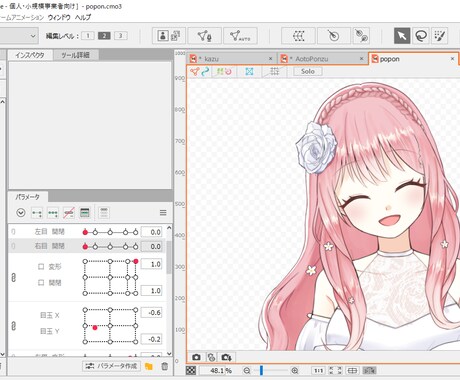Click the yellow new parameter group folder icon
The width and height of the screenshot is (460, 380).
(x=149, y=366)
